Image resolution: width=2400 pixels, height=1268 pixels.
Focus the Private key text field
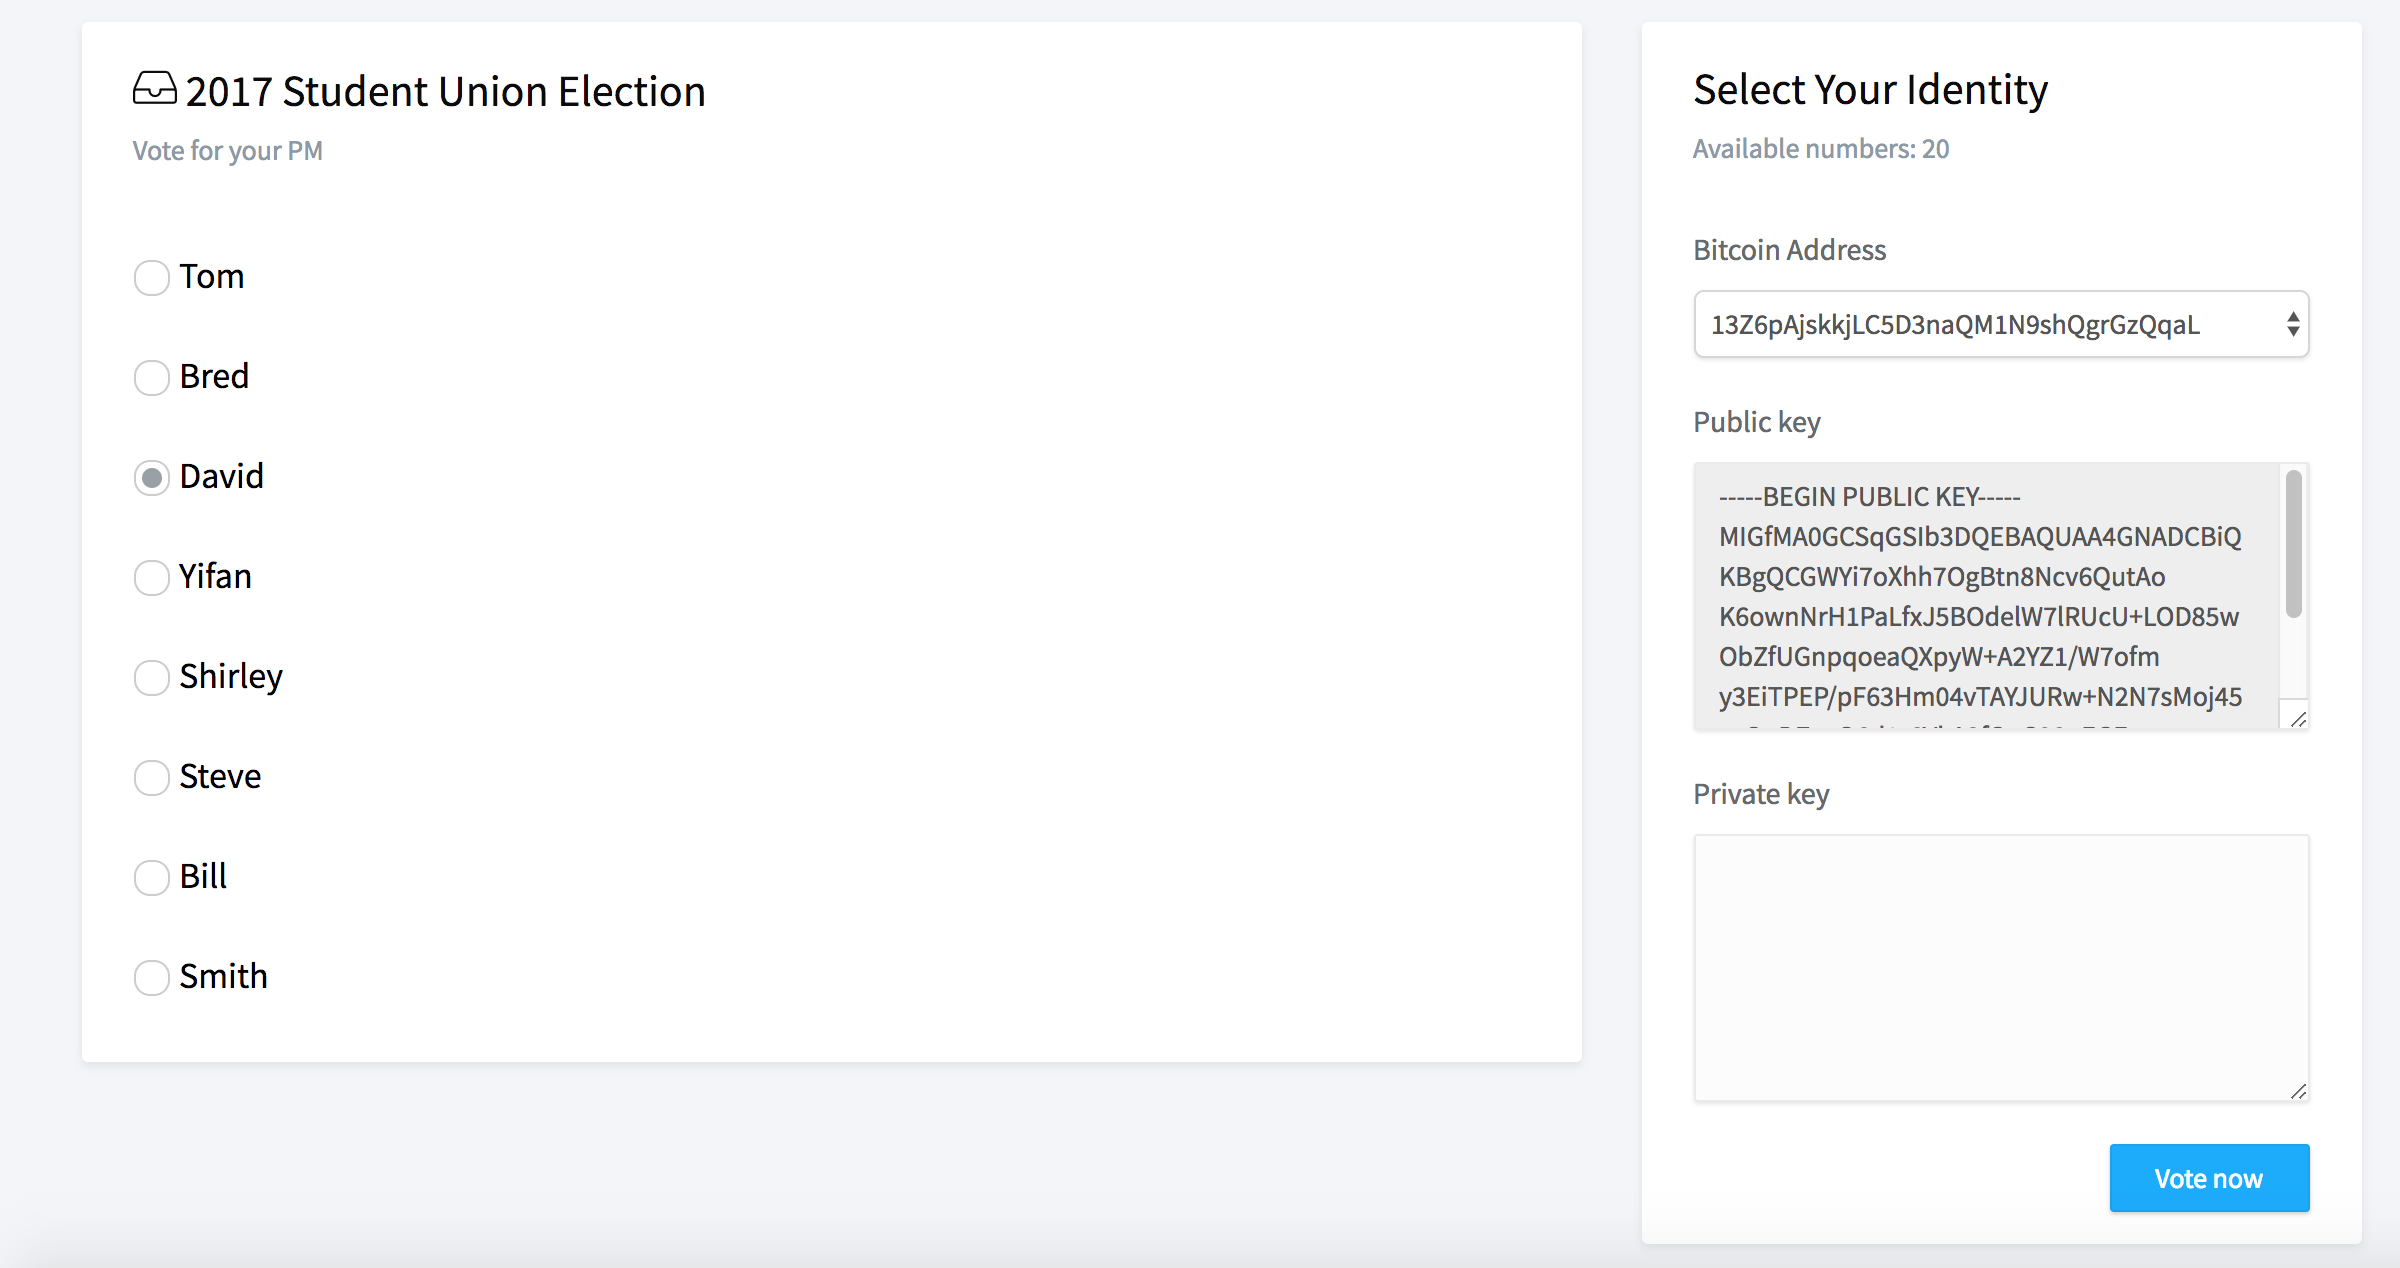coord(2000,967)
